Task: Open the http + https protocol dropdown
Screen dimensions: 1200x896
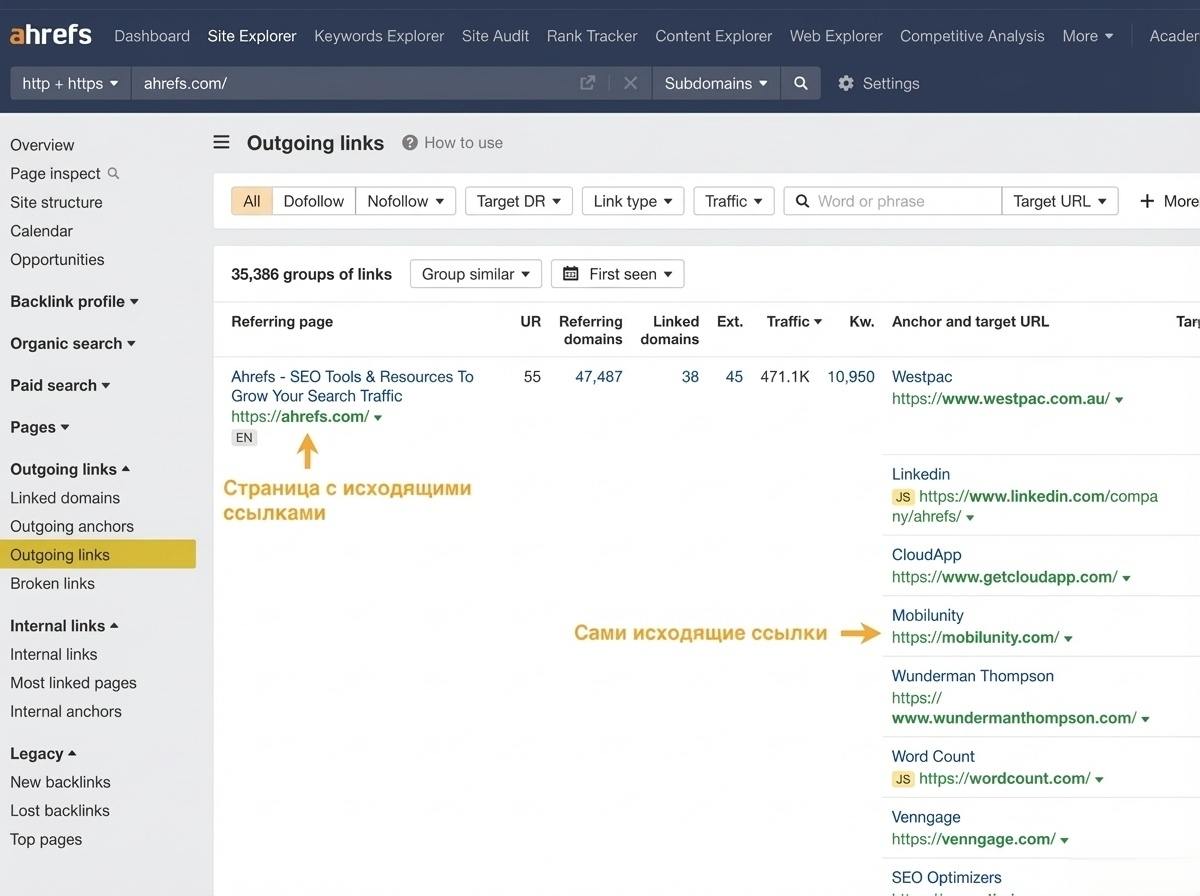Action: [x=70, y=84]
